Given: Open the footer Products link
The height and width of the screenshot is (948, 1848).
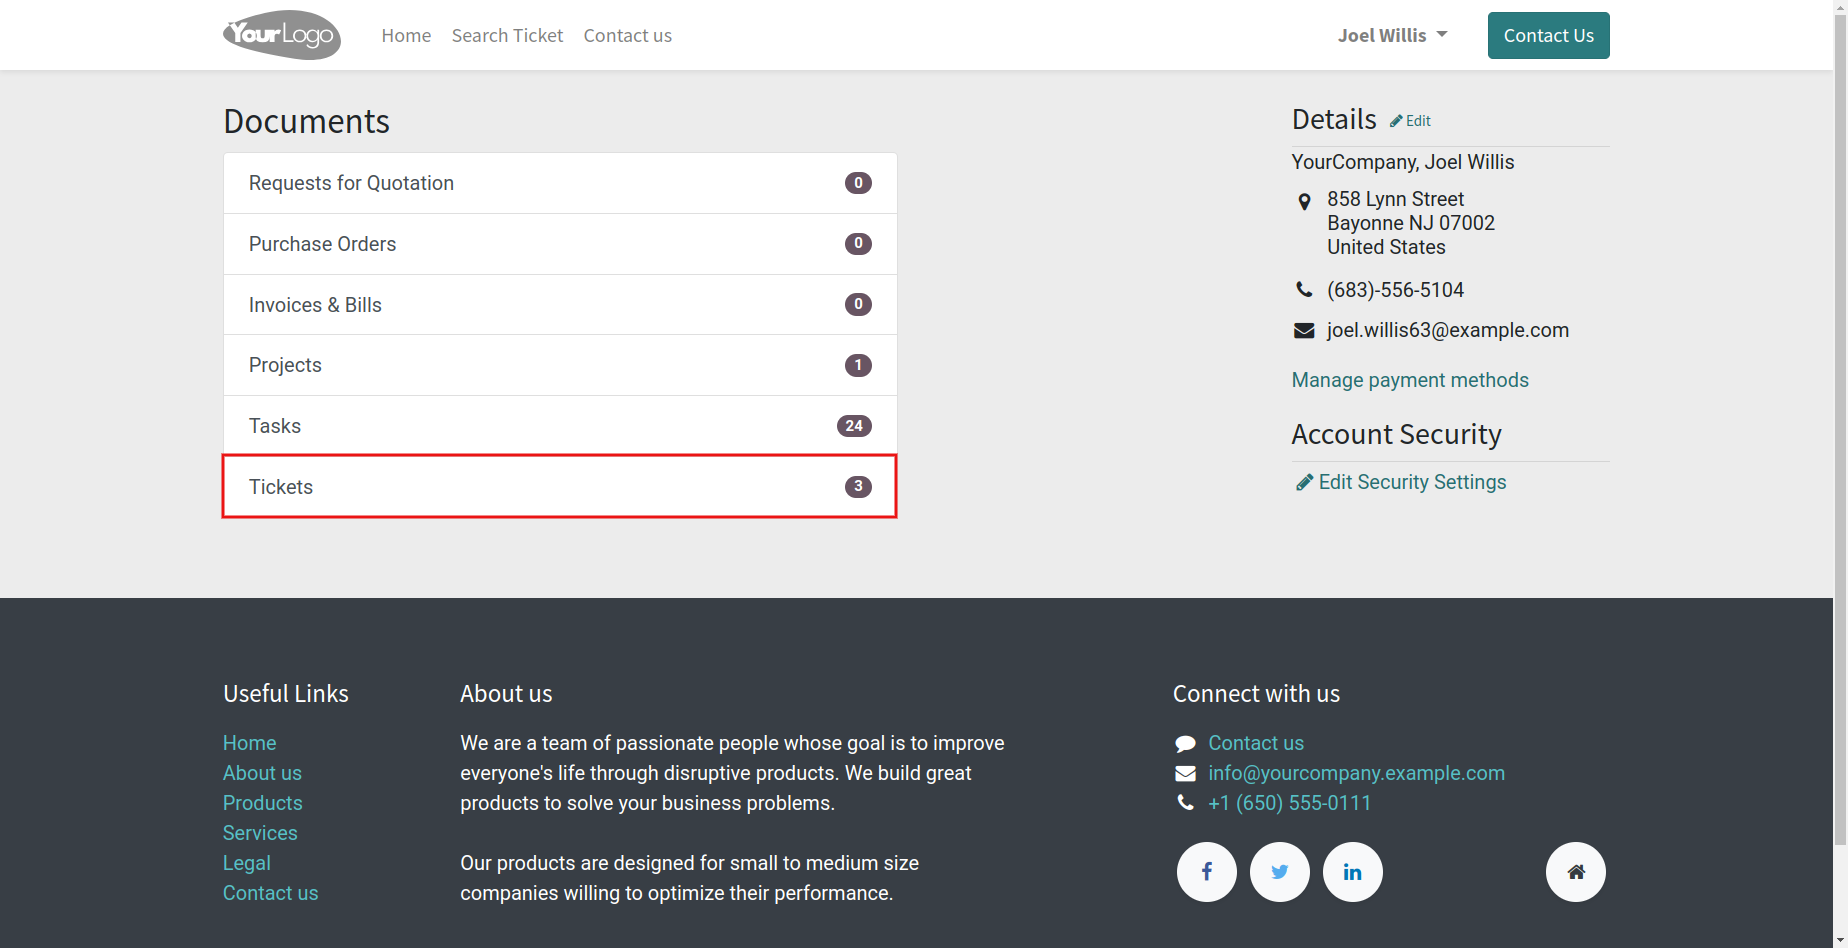Looking at the screenshot, I should (x=263, y=803).
